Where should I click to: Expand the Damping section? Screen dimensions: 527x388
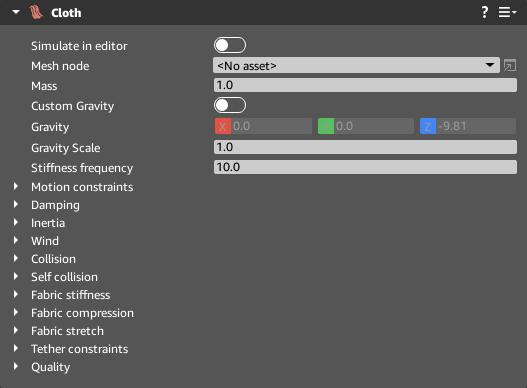[x=16, y=204]
